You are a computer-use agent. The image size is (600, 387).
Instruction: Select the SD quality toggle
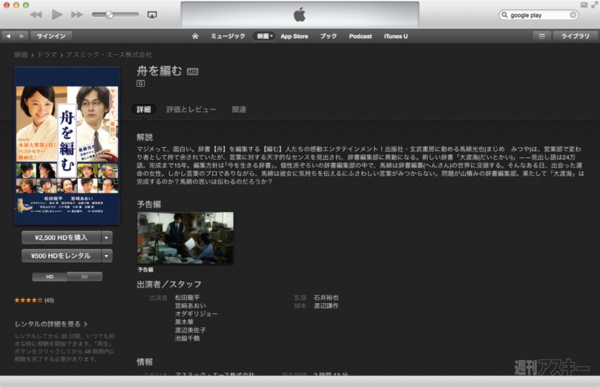click(85, 277)
